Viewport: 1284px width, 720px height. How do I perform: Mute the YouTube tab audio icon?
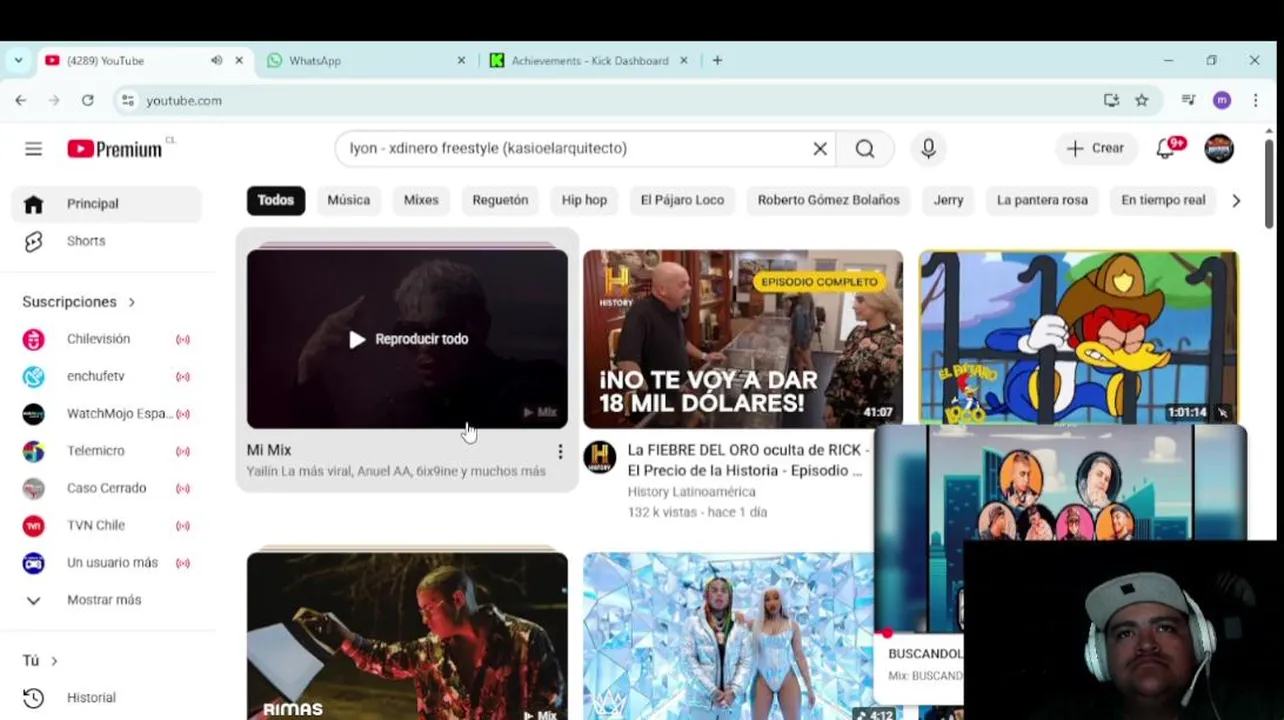coord(216,60)
